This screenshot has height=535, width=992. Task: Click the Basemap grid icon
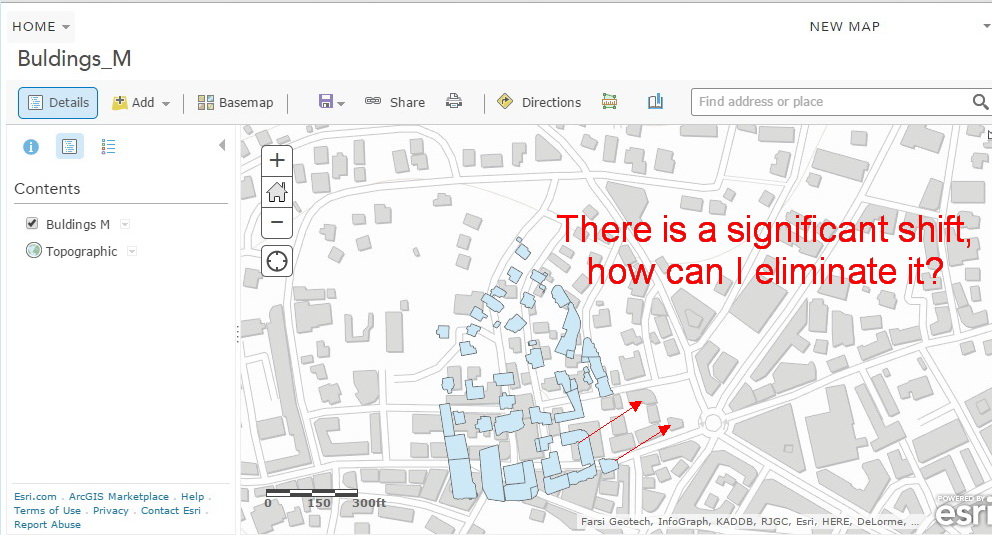point(206,102)
